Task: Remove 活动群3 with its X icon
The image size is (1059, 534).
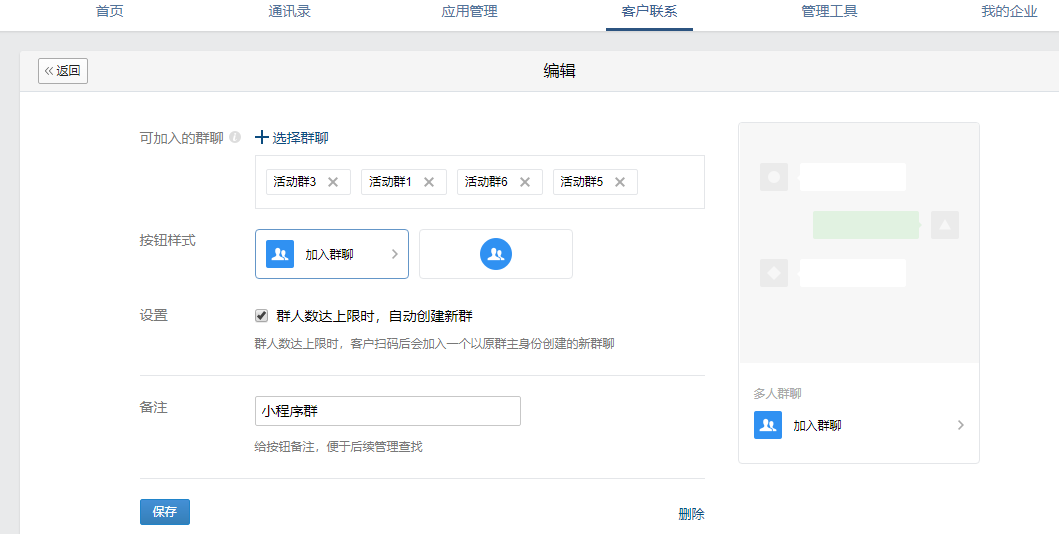Action: pos(332,182)
